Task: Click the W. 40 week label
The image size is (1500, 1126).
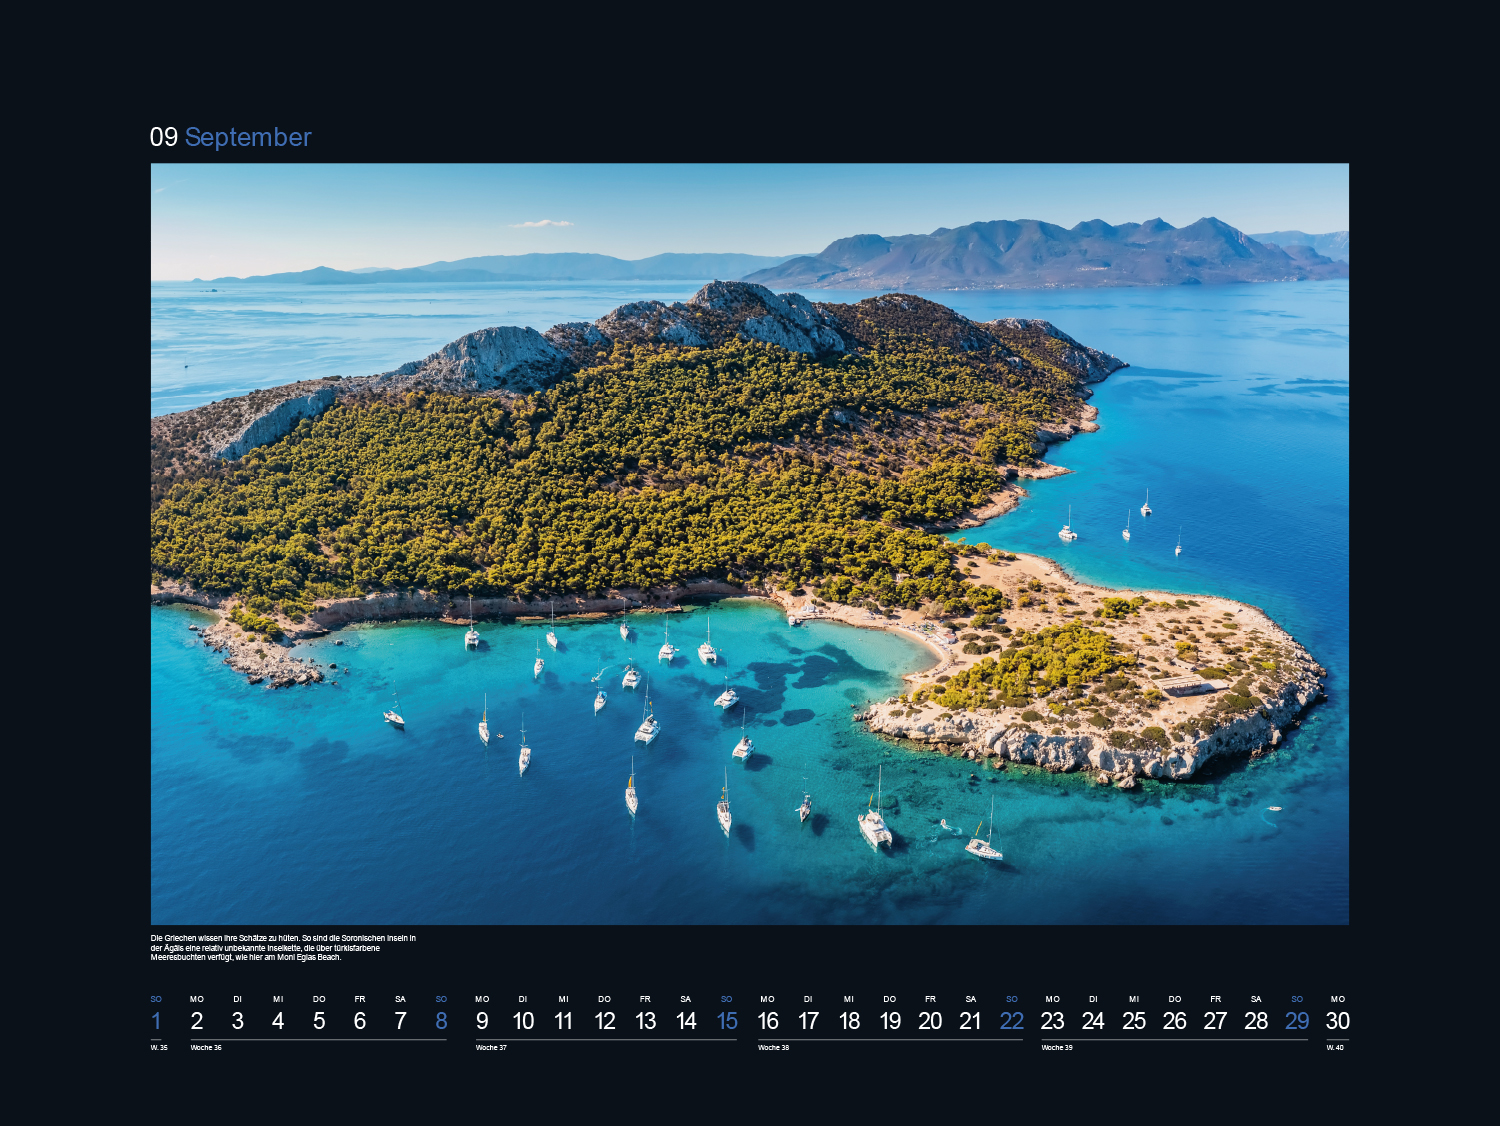Action: coord(1335,1048)
